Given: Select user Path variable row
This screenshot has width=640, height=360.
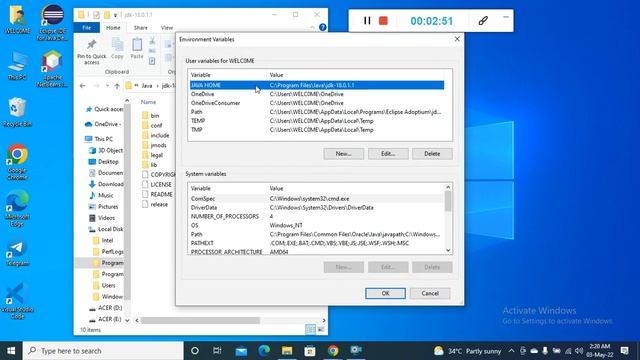Looking at the screenshot, I should (317, 112).
